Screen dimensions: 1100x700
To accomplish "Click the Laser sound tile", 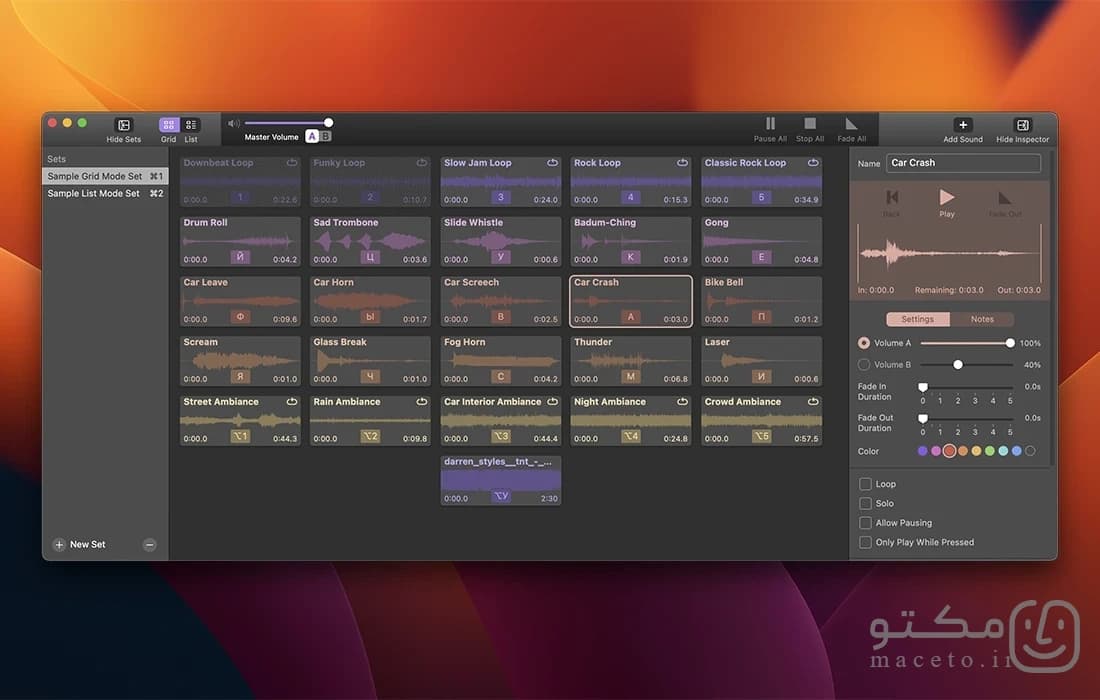I will click(761, 361).
